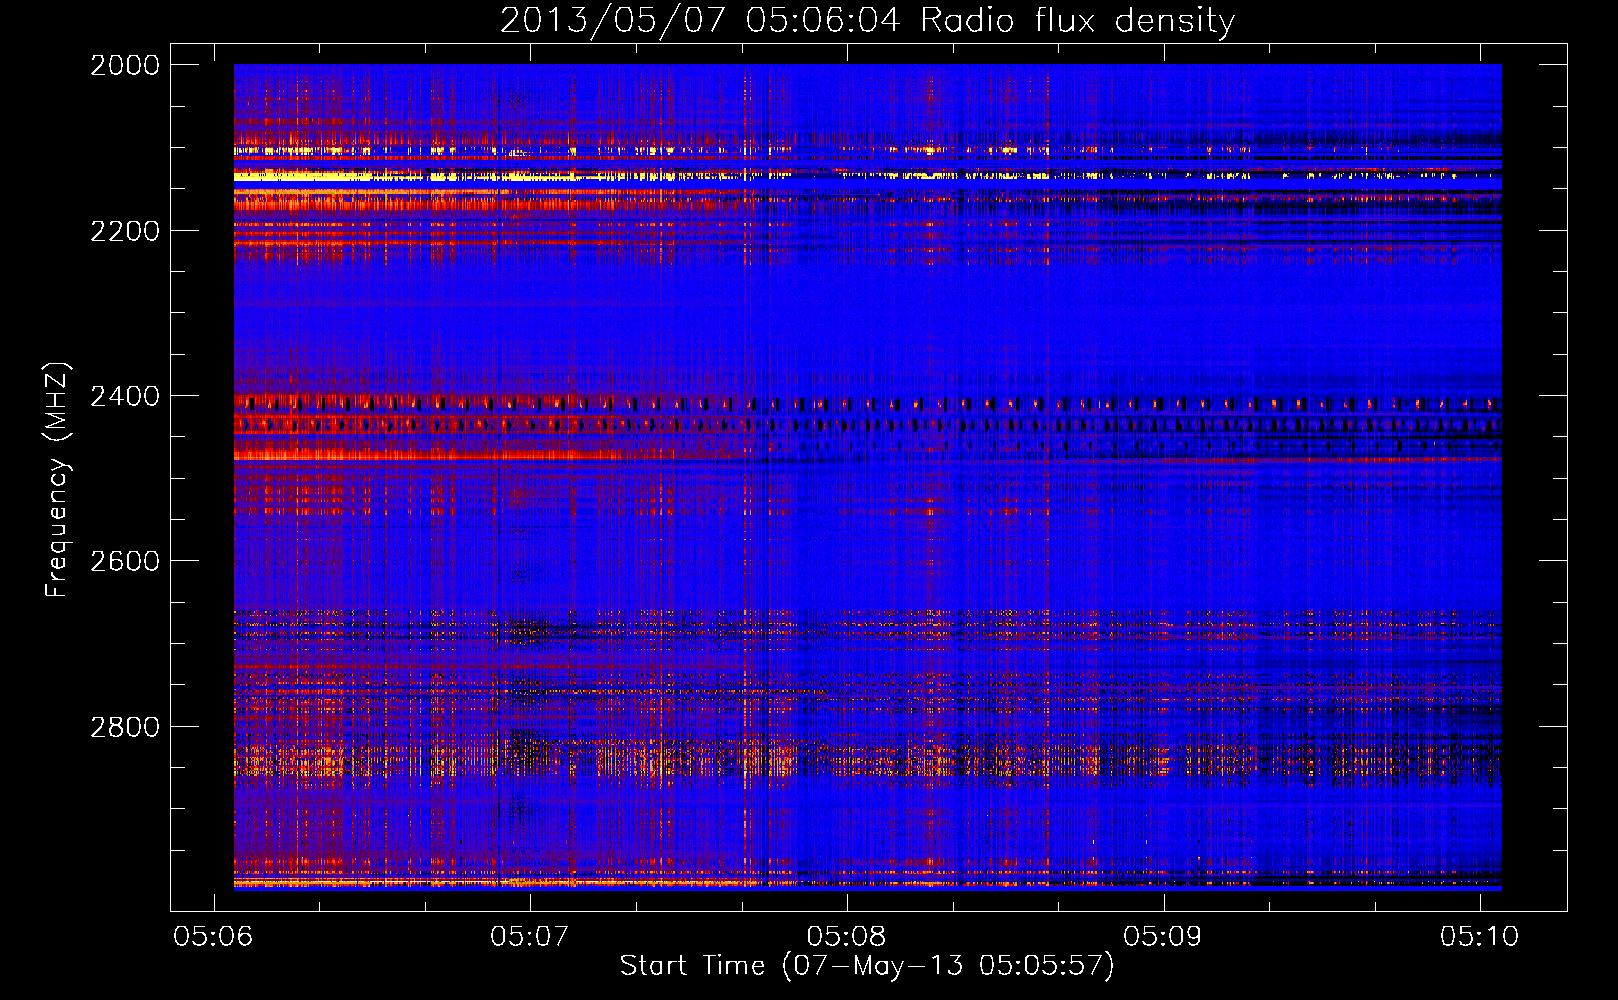Click the '05:06' time axis label

(213, 936)
